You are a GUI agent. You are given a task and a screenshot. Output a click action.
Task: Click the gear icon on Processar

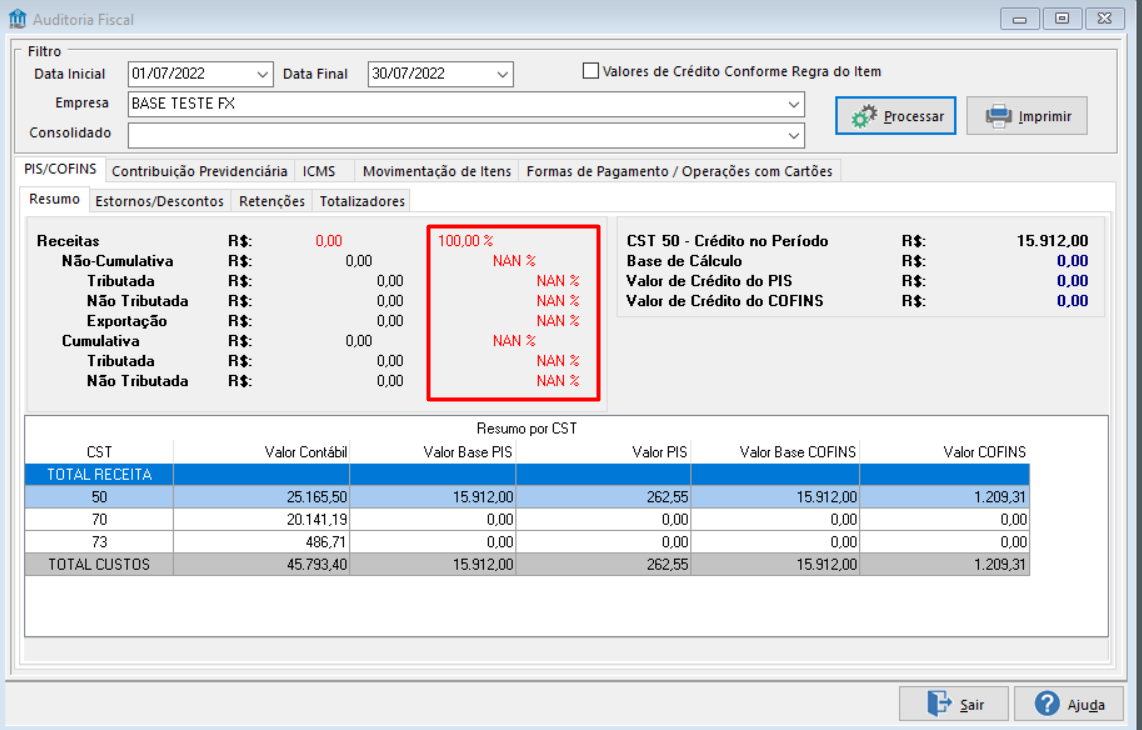click(864, 117)
